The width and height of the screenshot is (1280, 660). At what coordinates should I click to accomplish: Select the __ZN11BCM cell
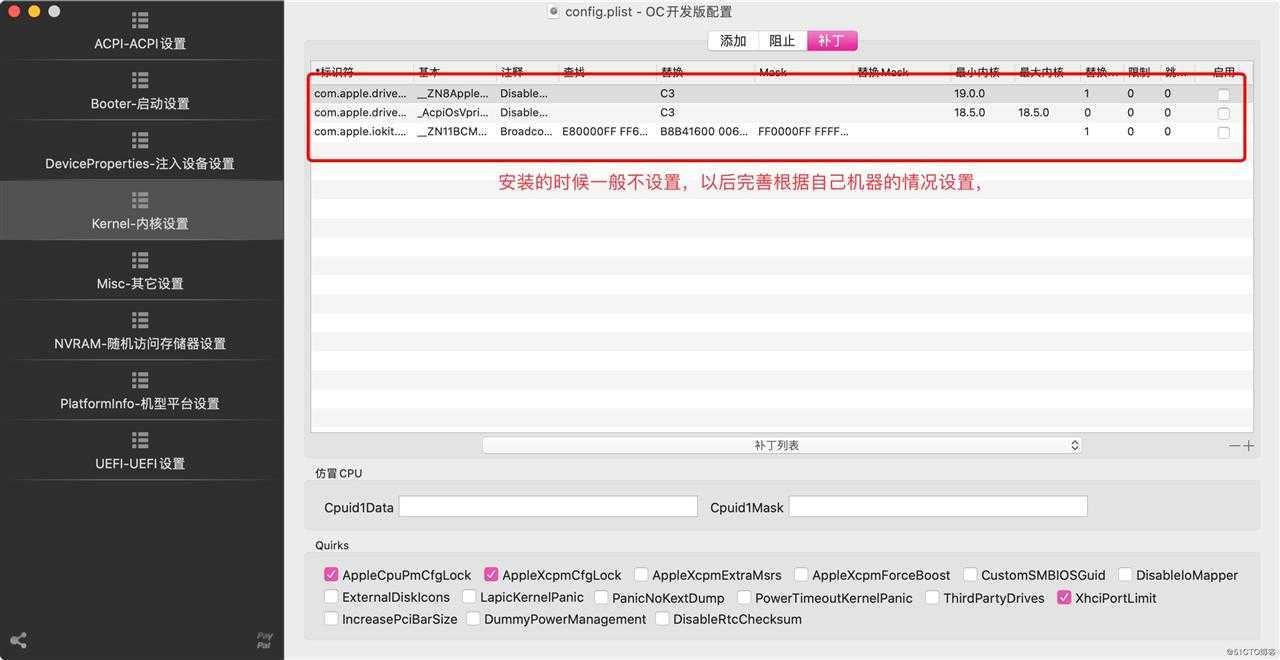[454, 132]
